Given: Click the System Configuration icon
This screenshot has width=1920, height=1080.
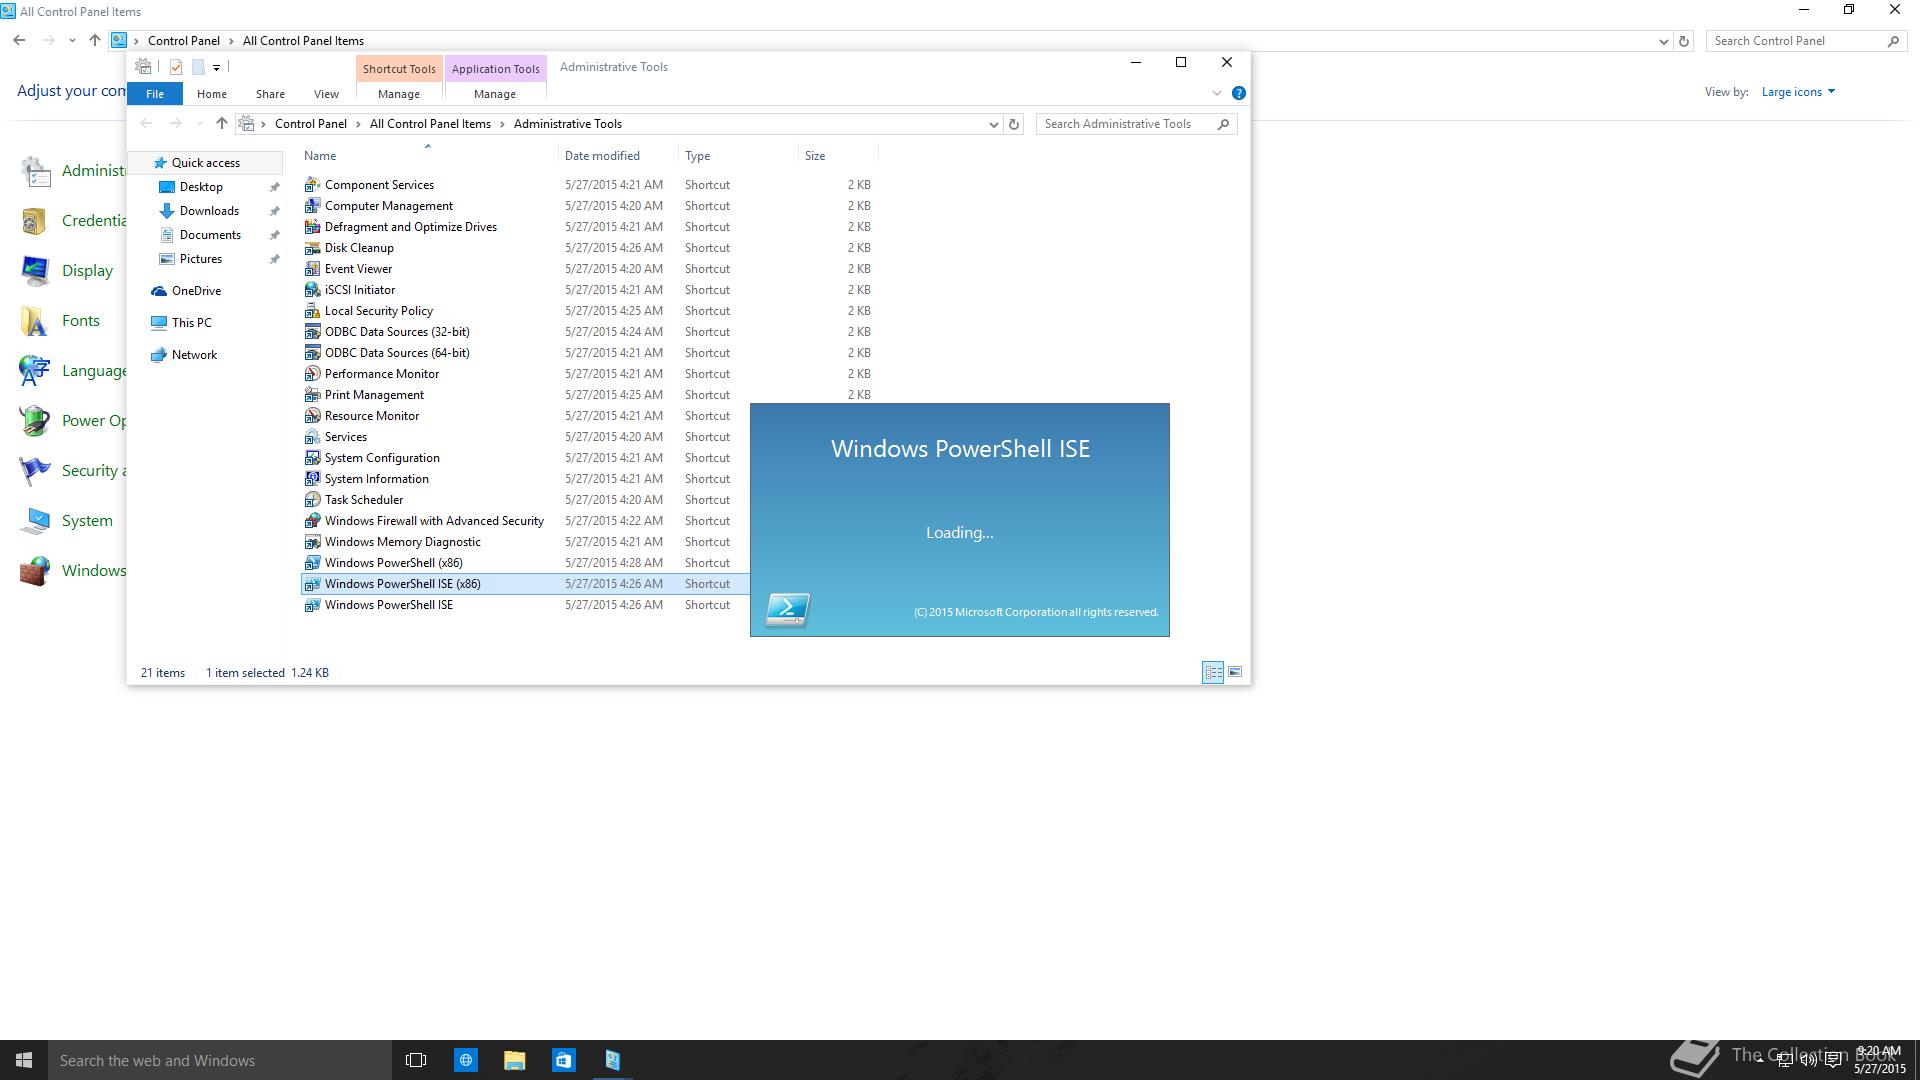Looking at the screenshot, I should tap(312, 458).
